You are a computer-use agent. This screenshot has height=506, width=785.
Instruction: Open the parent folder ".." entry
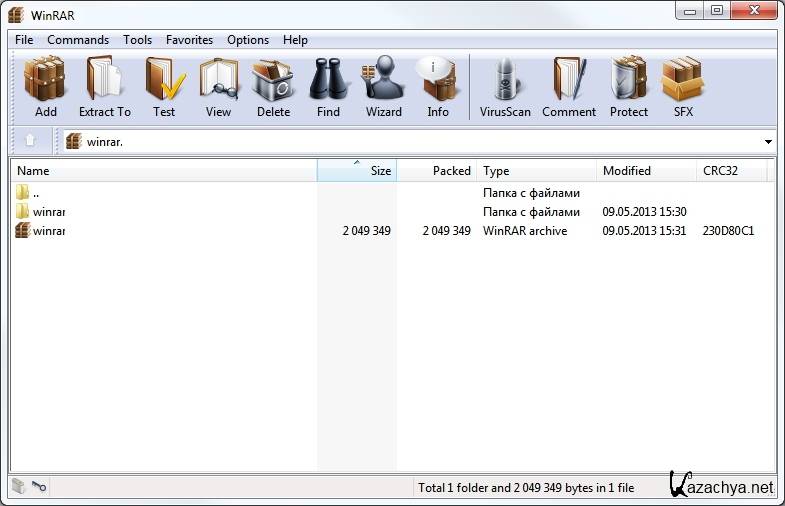point(35,193)
